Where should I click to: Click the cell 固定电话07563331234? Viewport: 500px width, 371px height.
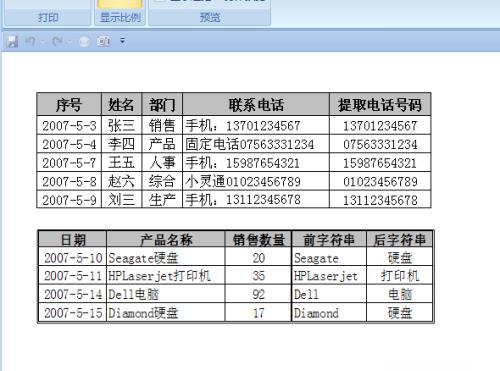pos(256,144)
